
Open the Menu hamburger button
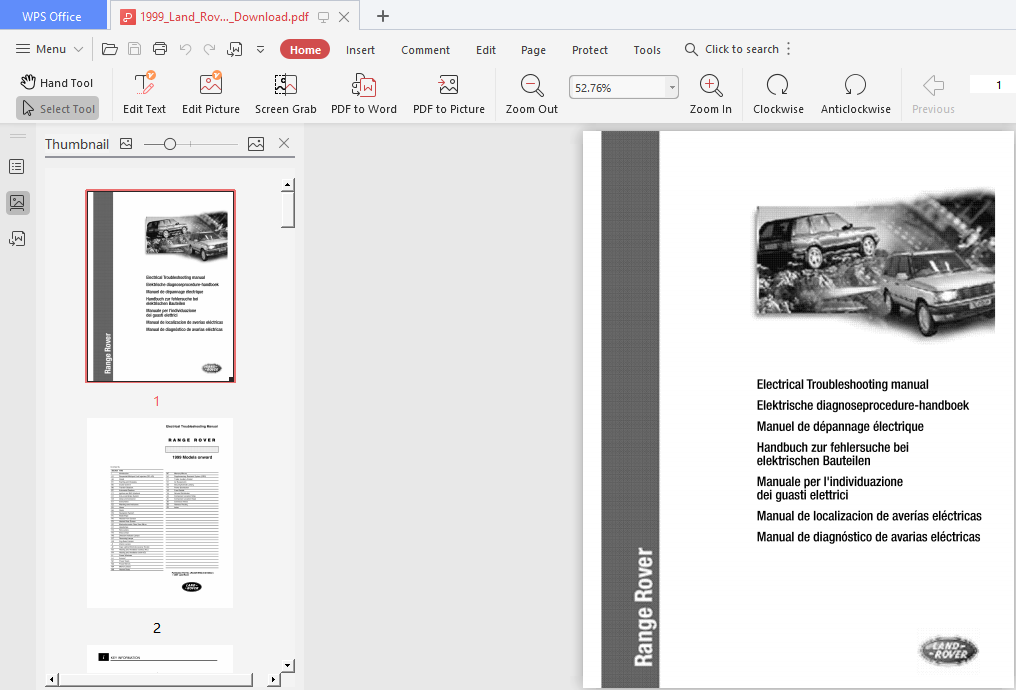pos(49,49)
